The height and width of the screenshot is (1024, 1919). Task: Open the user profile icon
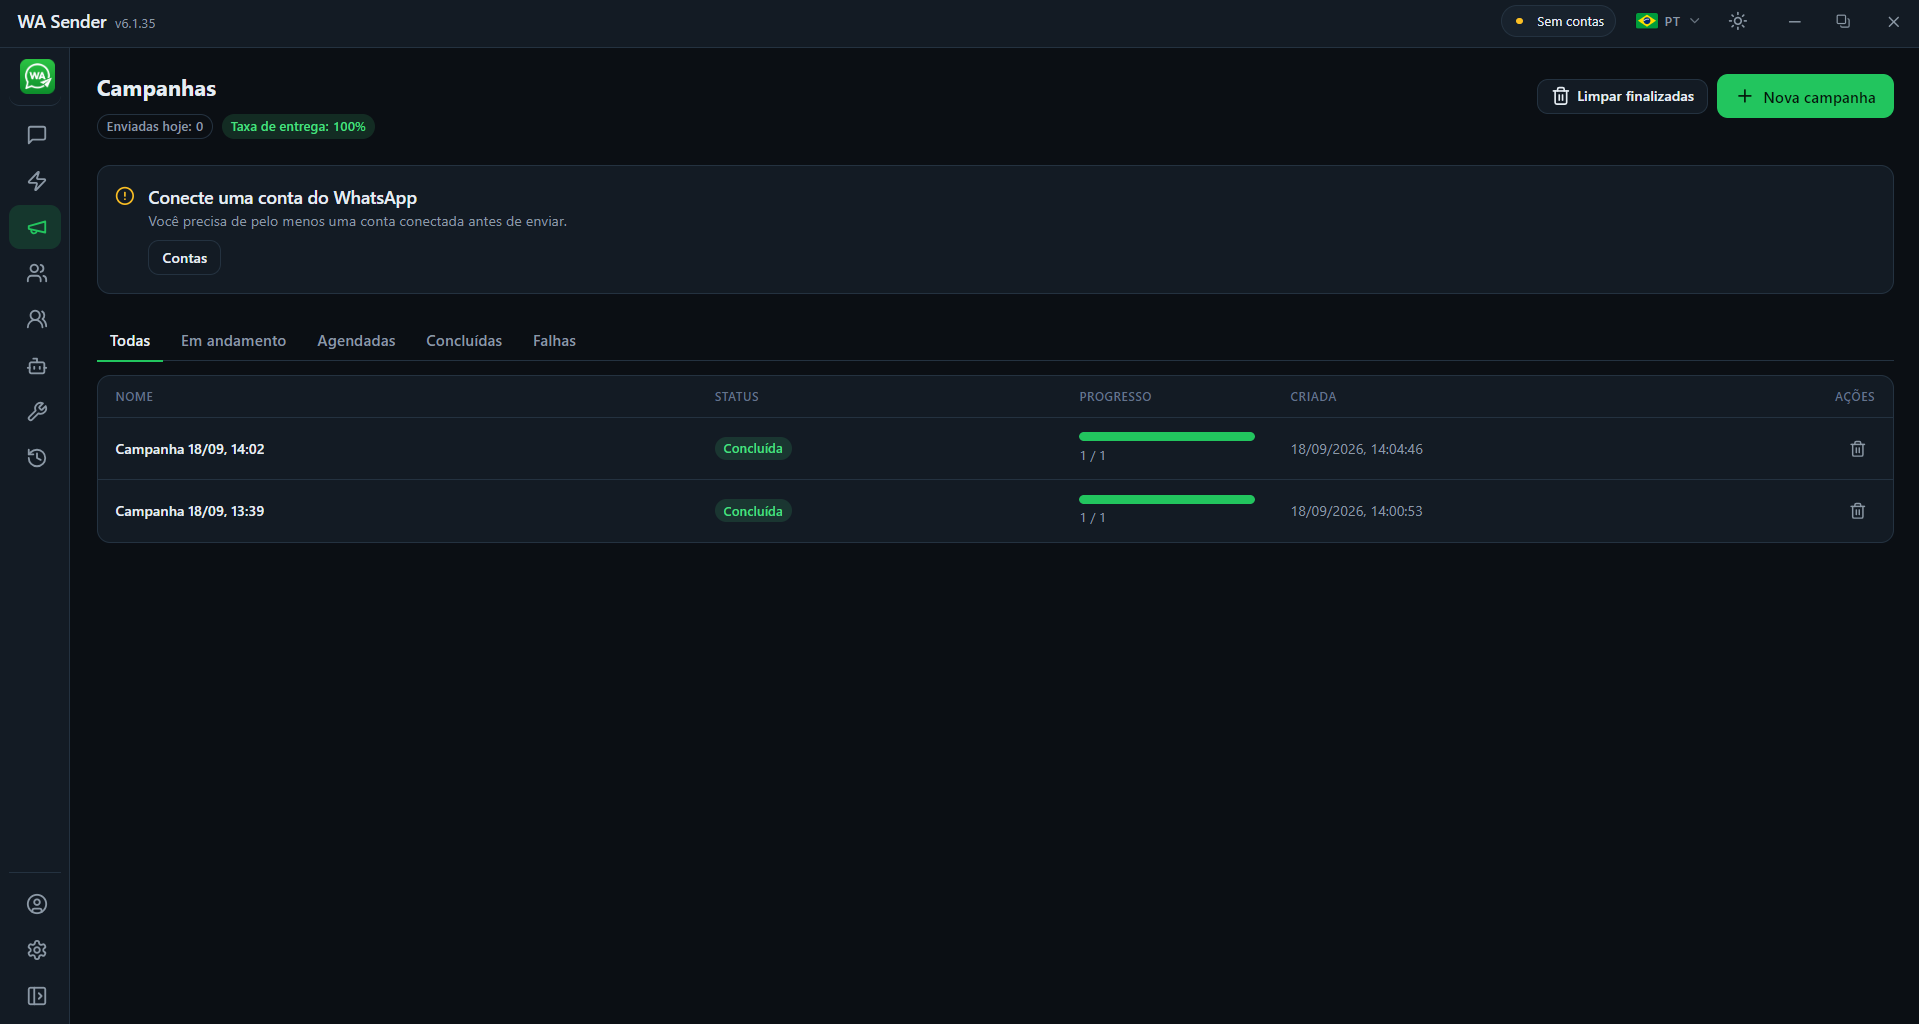coord(37,904)
